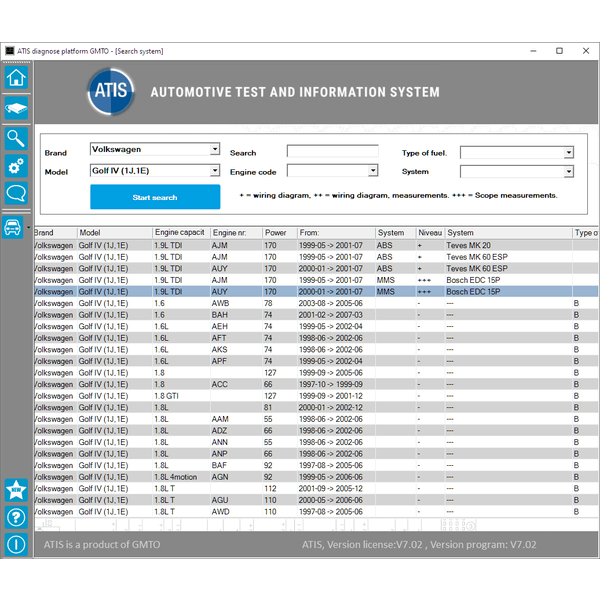Click the NEW star icon

15,489
